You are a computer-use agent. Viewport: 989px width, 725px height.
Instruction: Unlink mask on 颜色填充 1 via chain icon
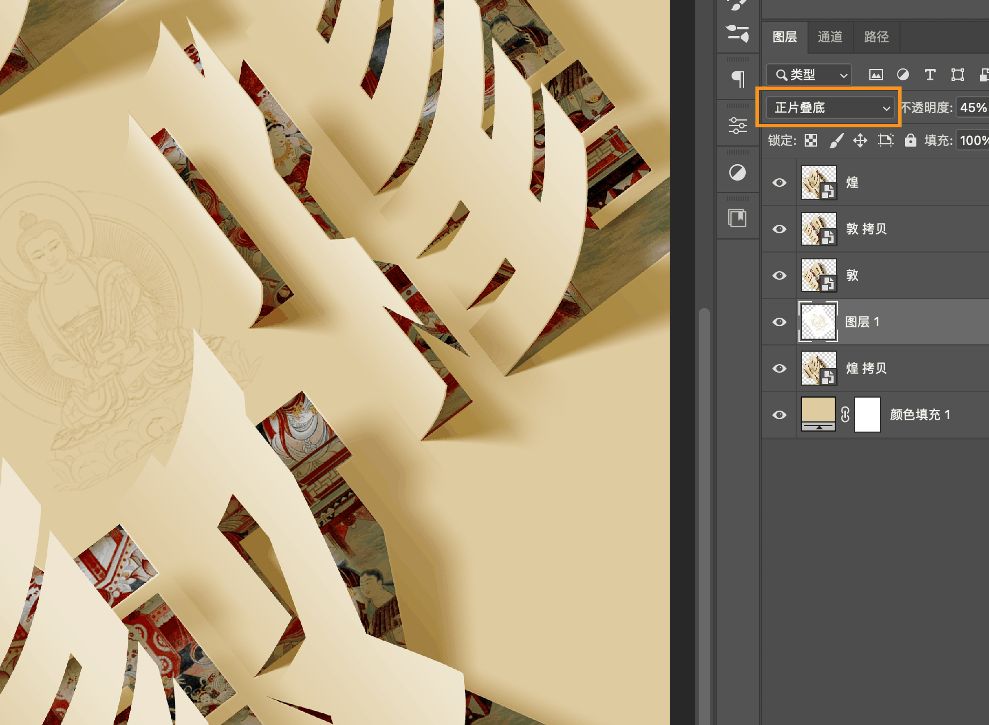pos(845,415)
